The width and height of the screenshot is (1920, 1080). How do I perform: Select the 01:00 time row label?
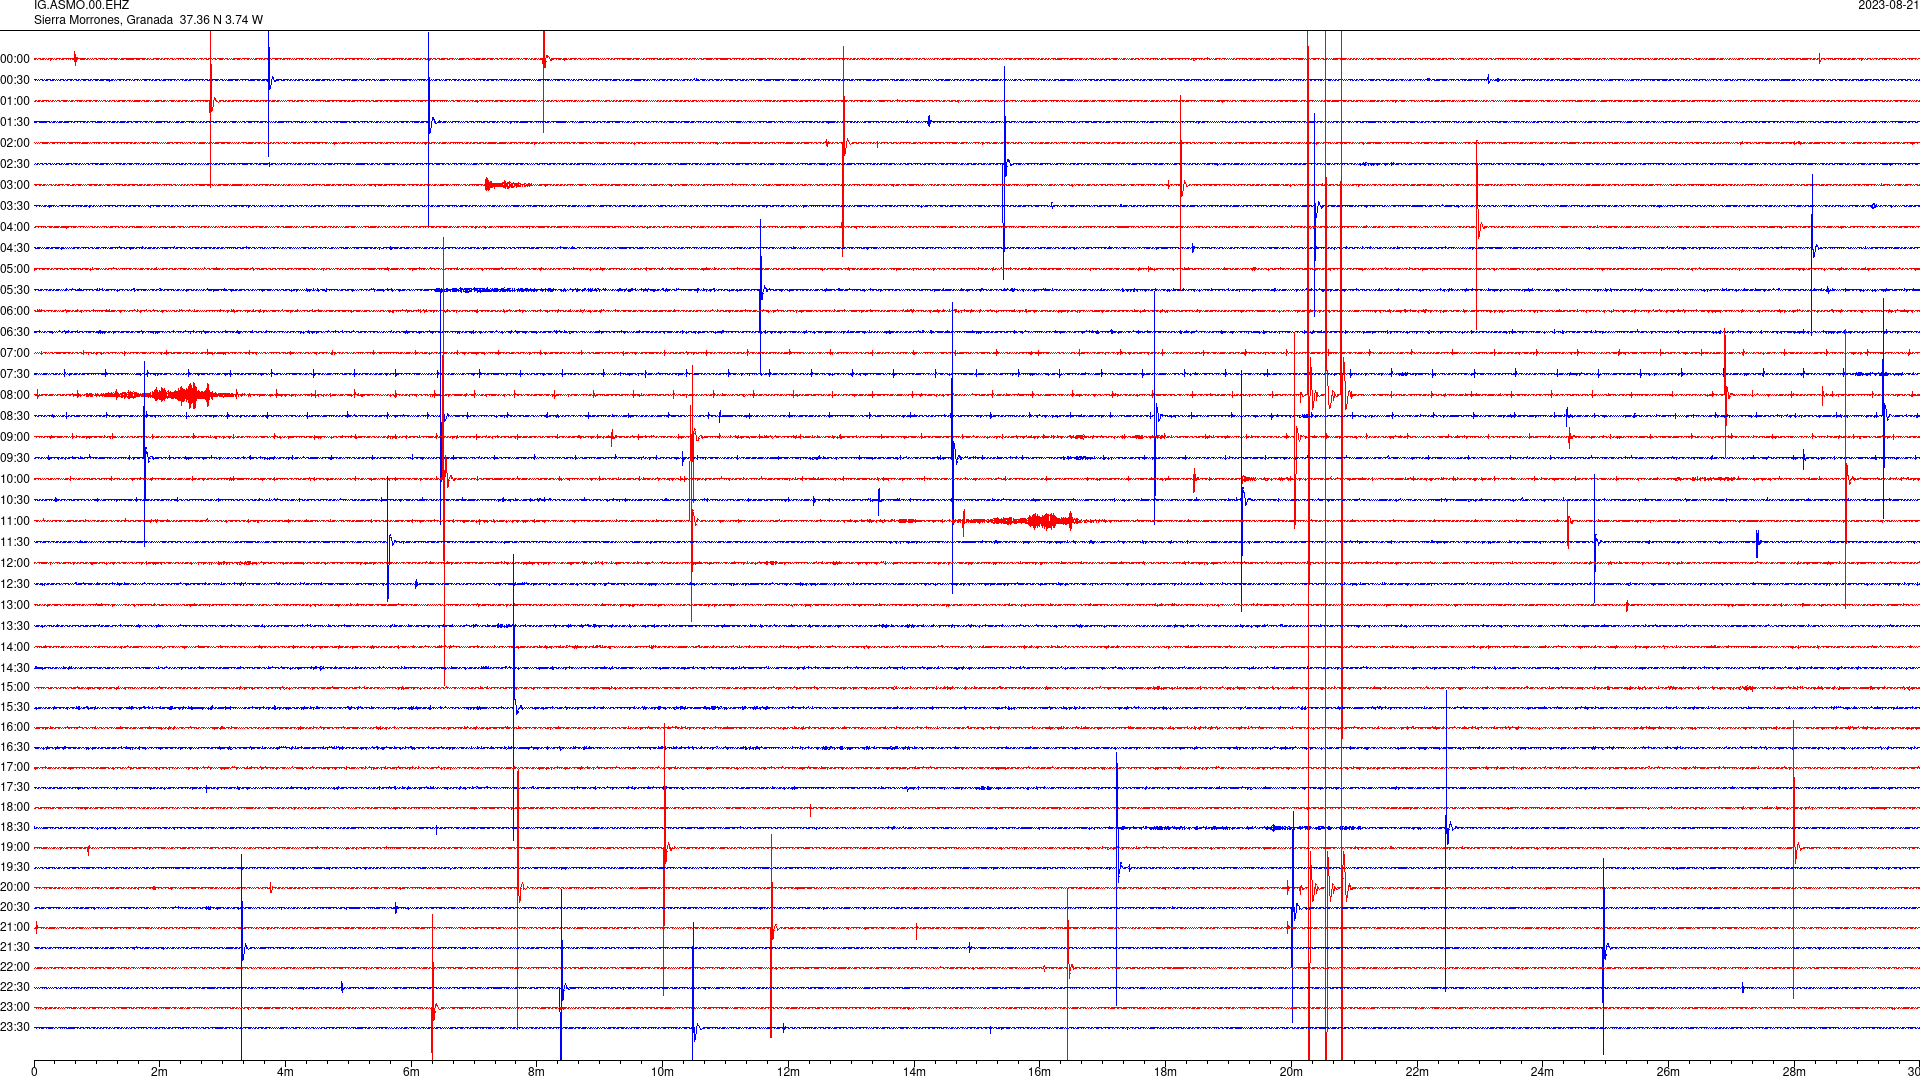(x=15, y=101)
